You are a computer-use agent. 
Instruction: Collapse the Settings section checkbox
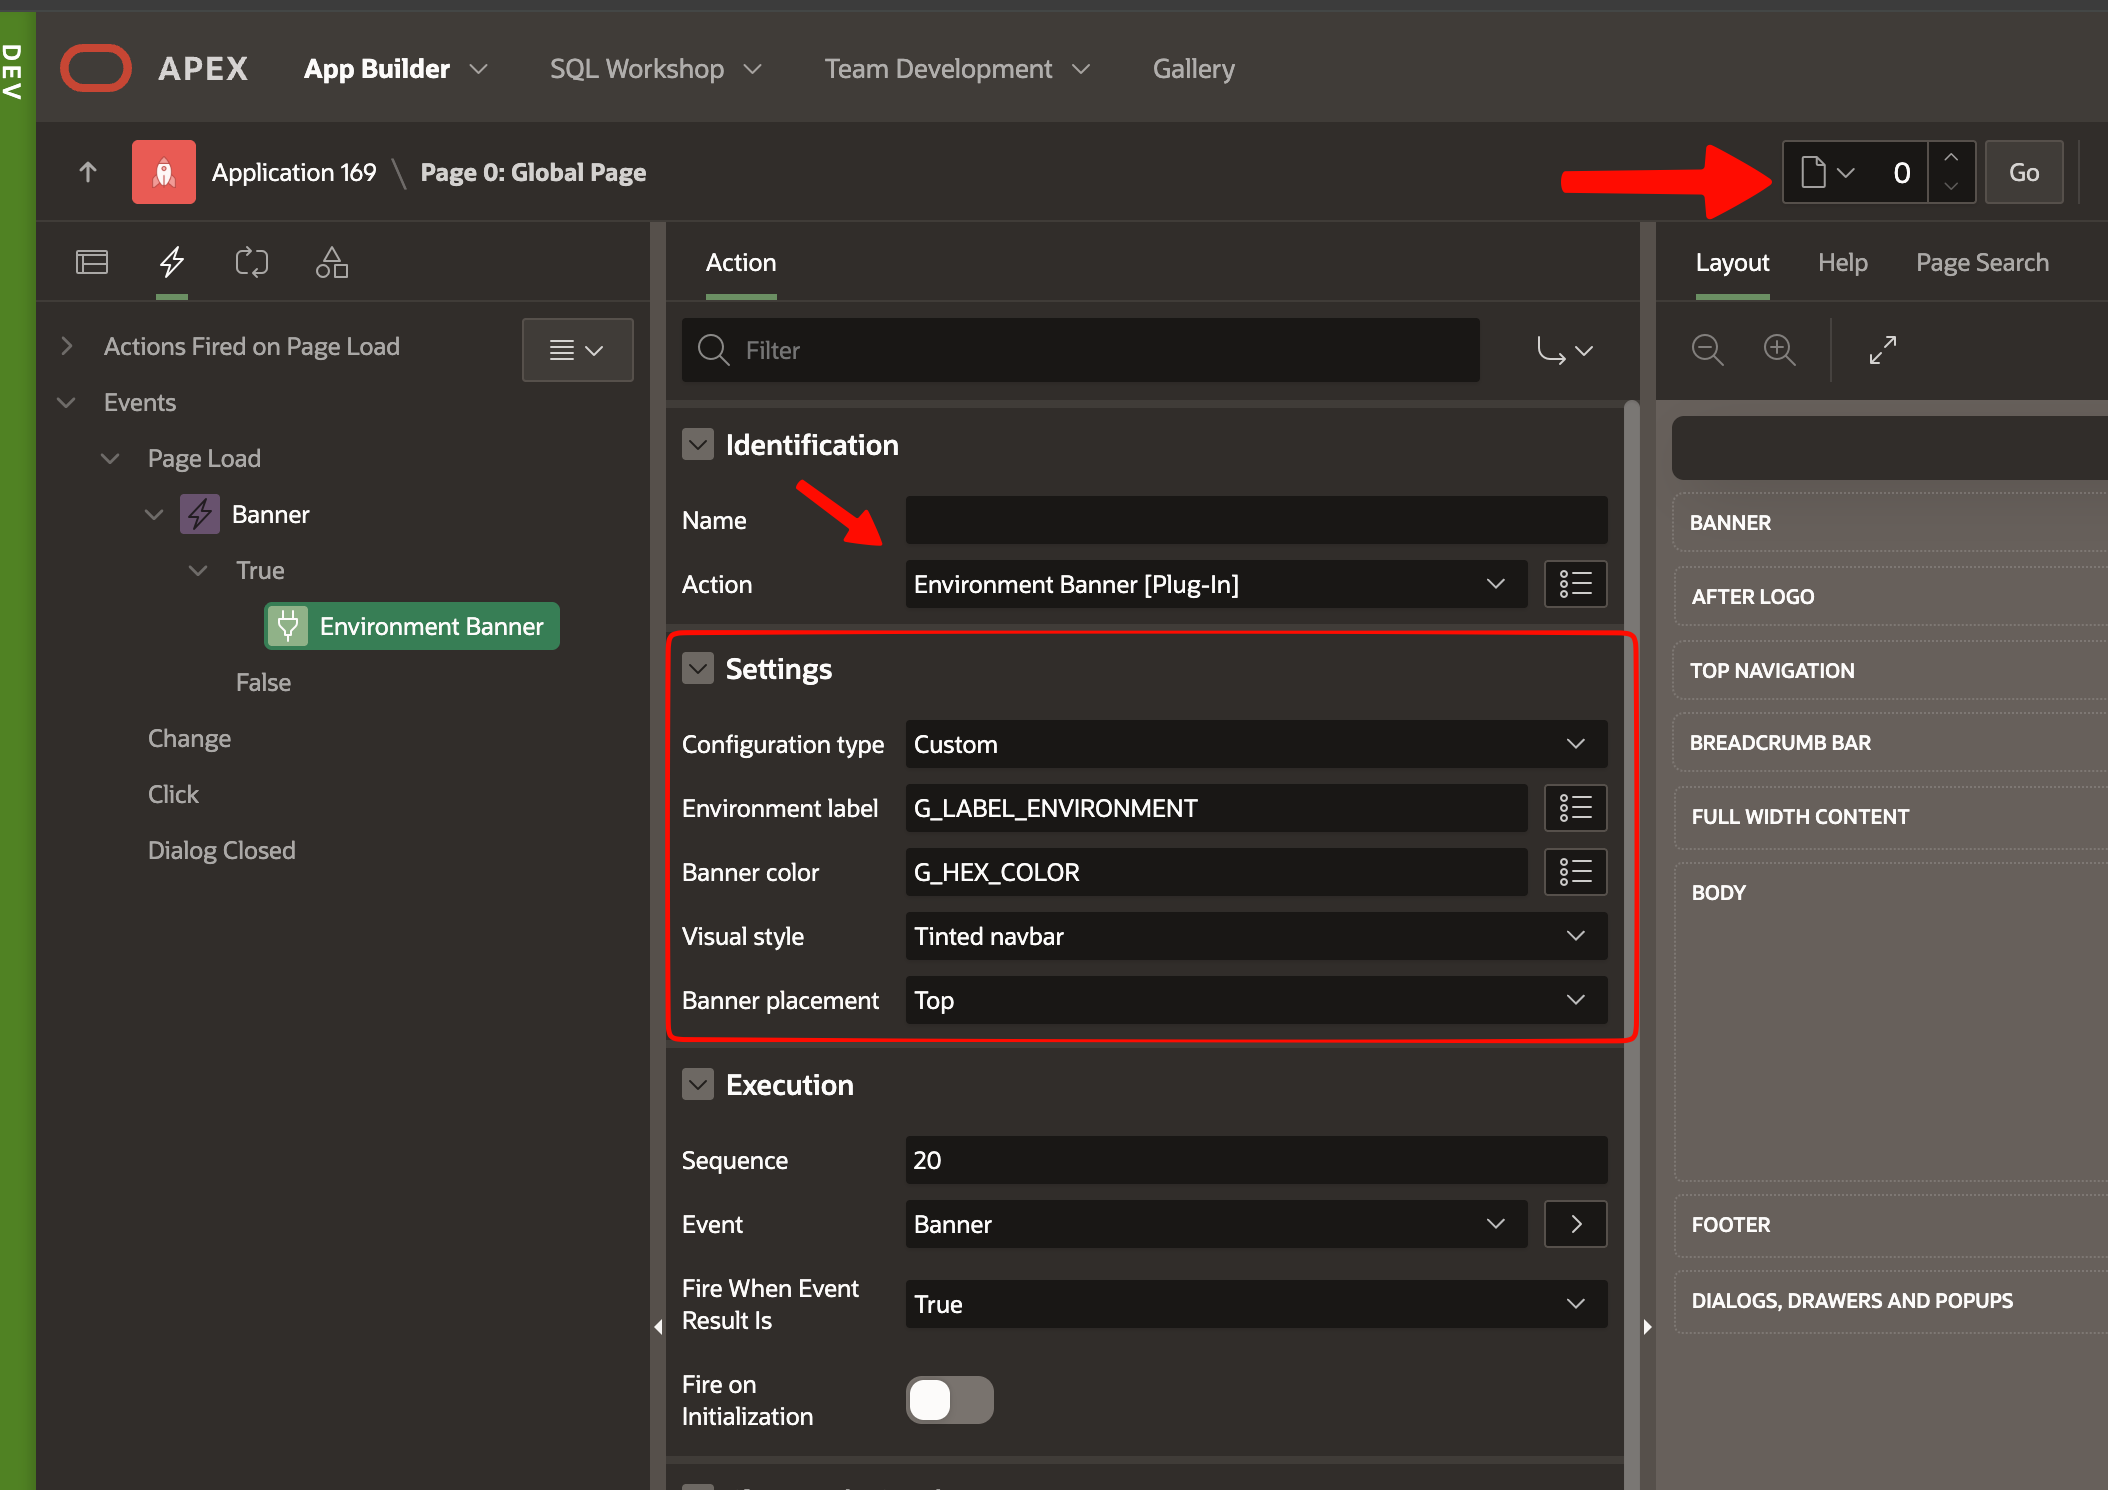tap(698, 668)
